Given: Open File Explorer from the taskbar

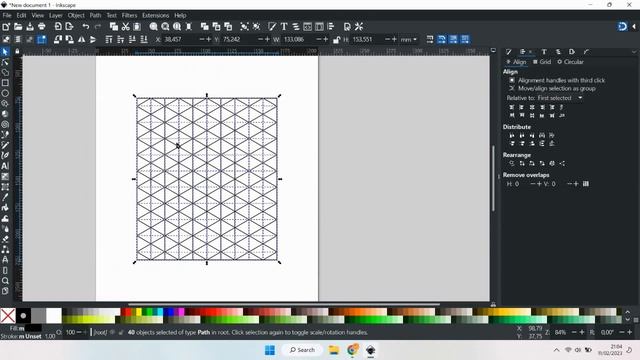Looking at the screenshot, I should [x=333, y=350].
